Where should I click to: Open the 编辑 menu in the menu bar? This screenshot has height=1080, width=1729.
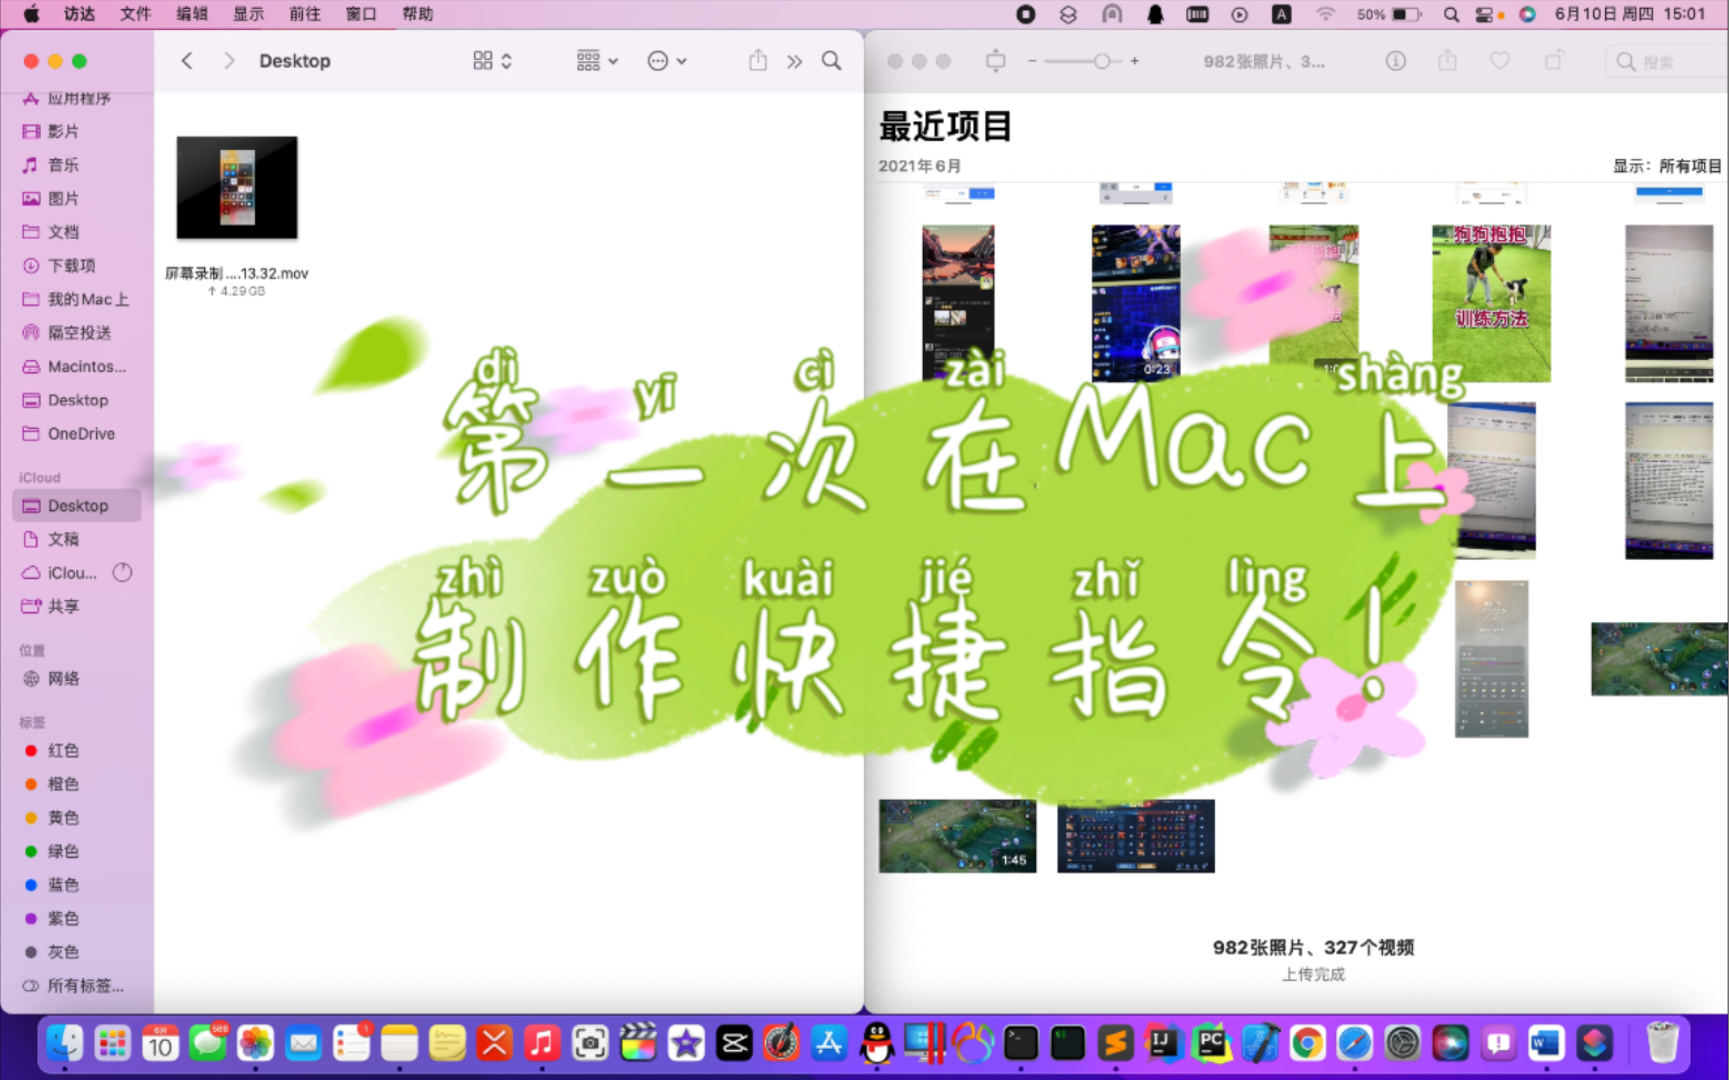(193, 14)
